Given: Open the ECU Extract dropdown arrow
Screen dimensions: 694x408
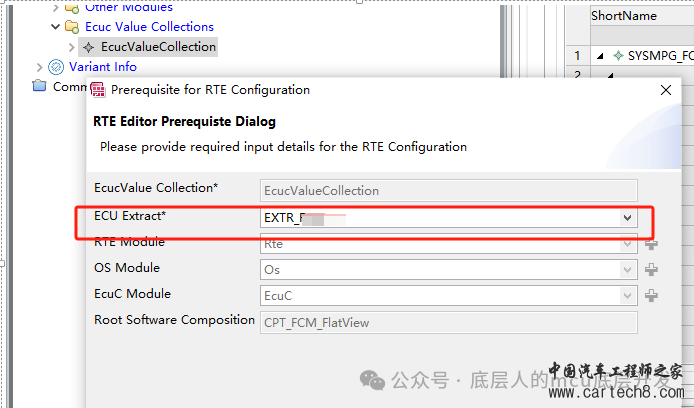Looking at the screenshot, I should point(627,218).
